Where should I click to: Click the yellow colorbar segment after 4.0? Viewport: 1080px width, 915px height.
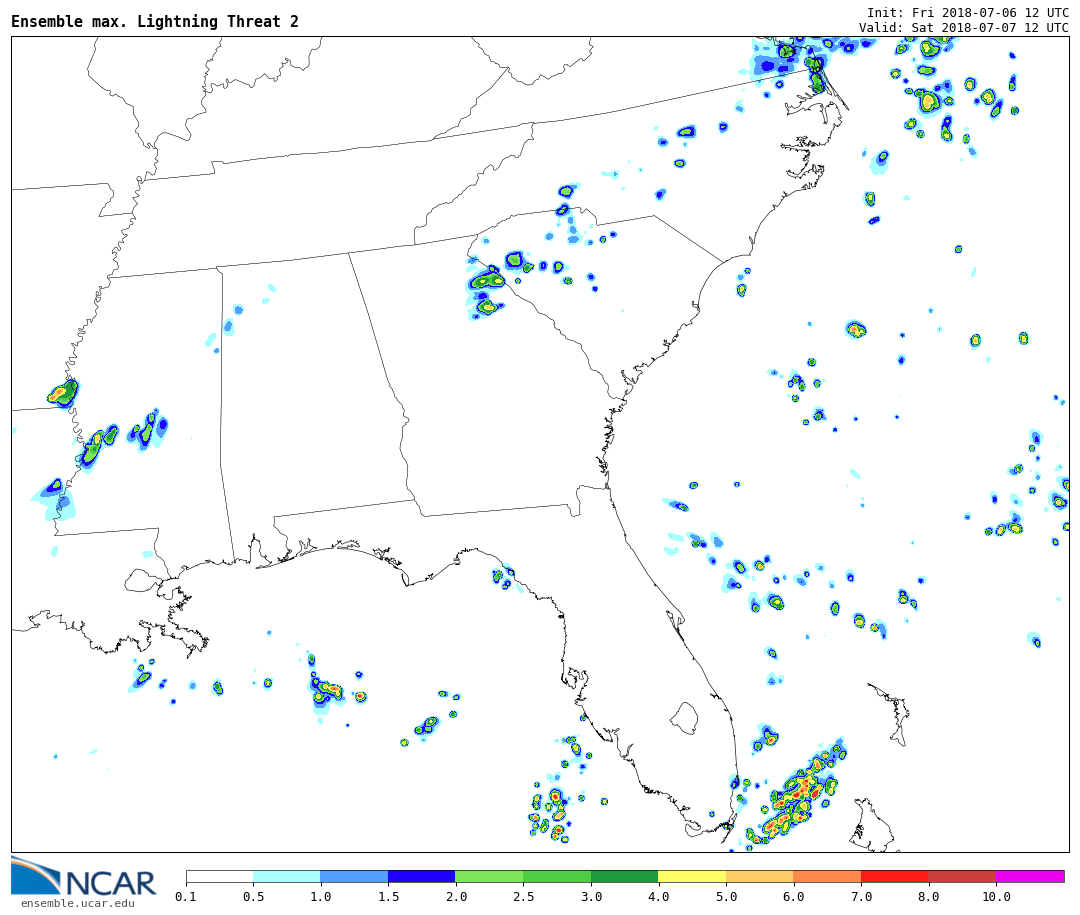pyautogui.click(x=692, y=876)
